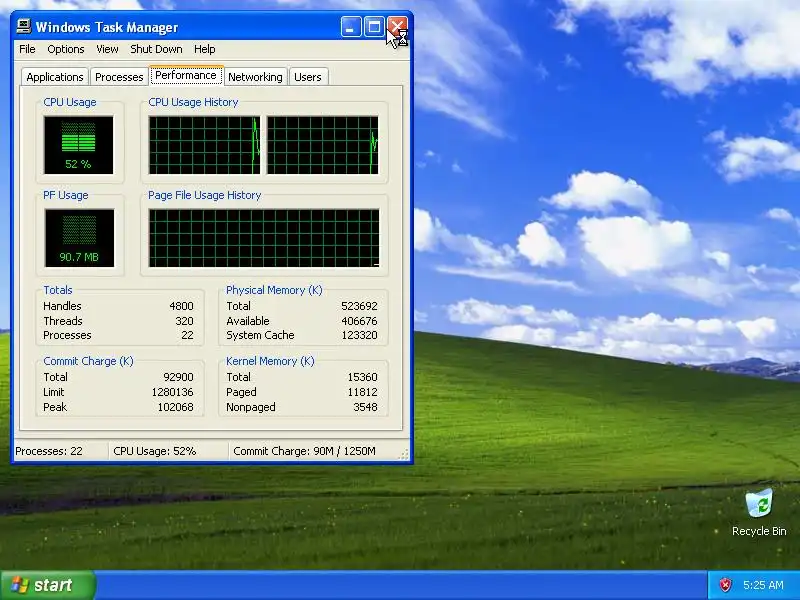Screen dimensions: 800x600
Task: Switch to the Applications tab
Action: (55, 77)
